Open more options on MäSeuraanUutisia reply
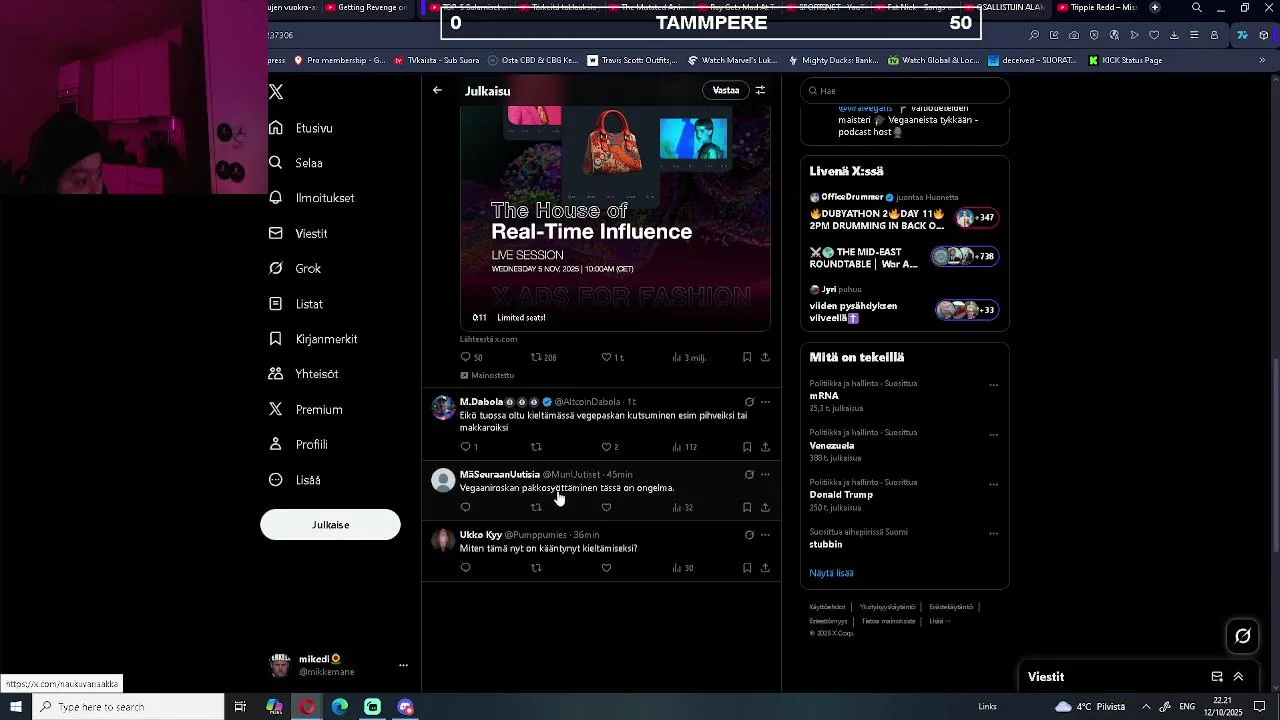Image resolution: width=1280 pixels, height=720 pixels. (x=765, y=475)
